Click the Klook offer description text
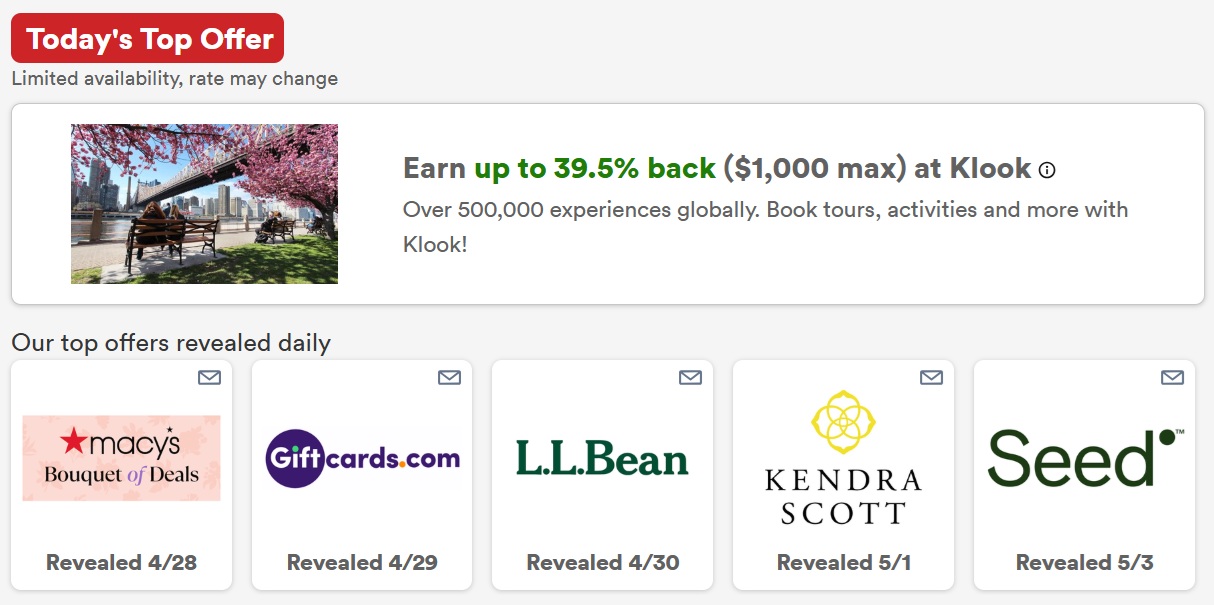This screenshot has width=1214, height=605. (765, 226)
